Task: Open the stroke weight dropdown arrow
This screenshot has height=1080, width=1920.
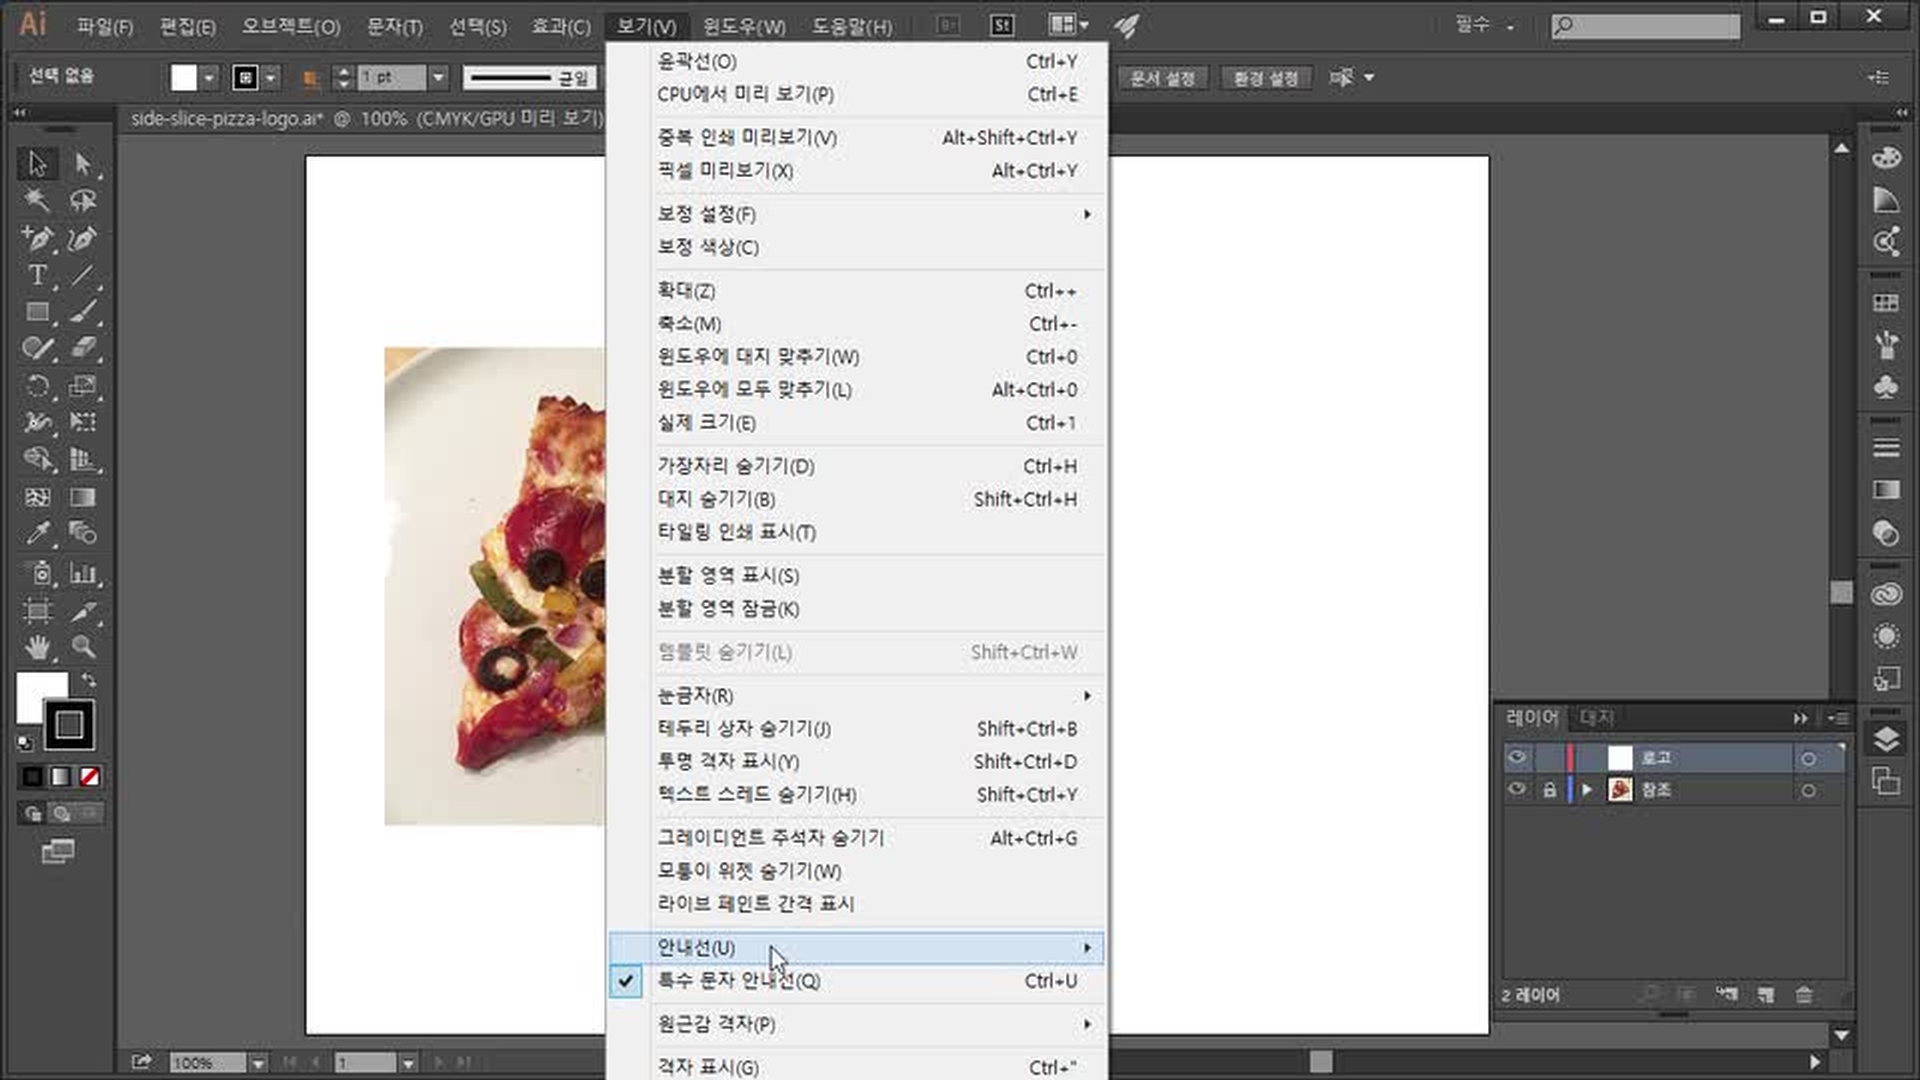Action: click(x=438, y=77)
